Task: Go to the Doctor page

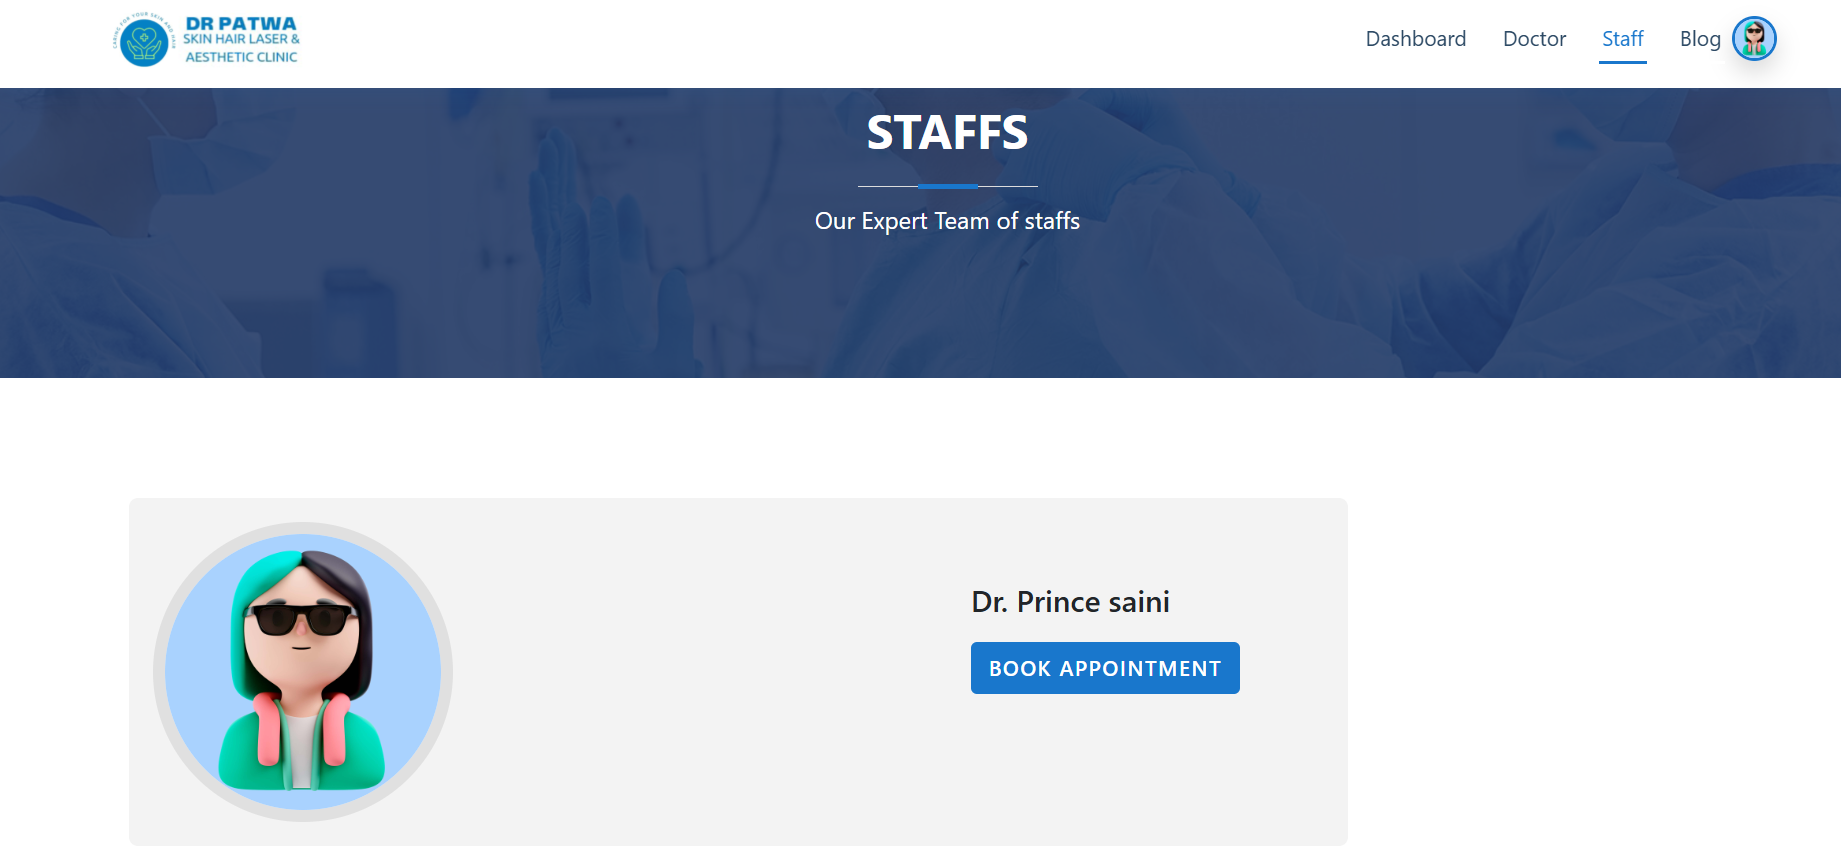Action: click(x=1534, y=39)
